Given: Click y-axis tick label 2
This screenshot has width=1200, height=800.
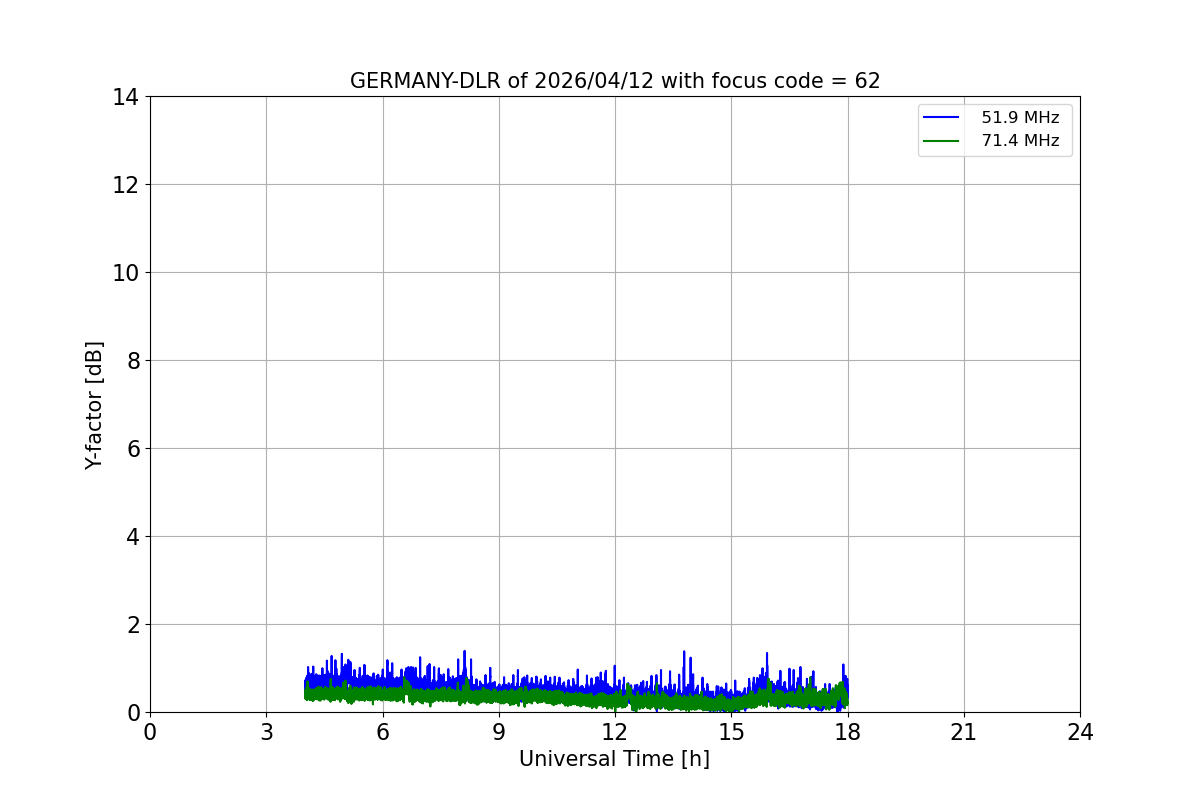Looking at the screenshot, I should tap(133, 625).
